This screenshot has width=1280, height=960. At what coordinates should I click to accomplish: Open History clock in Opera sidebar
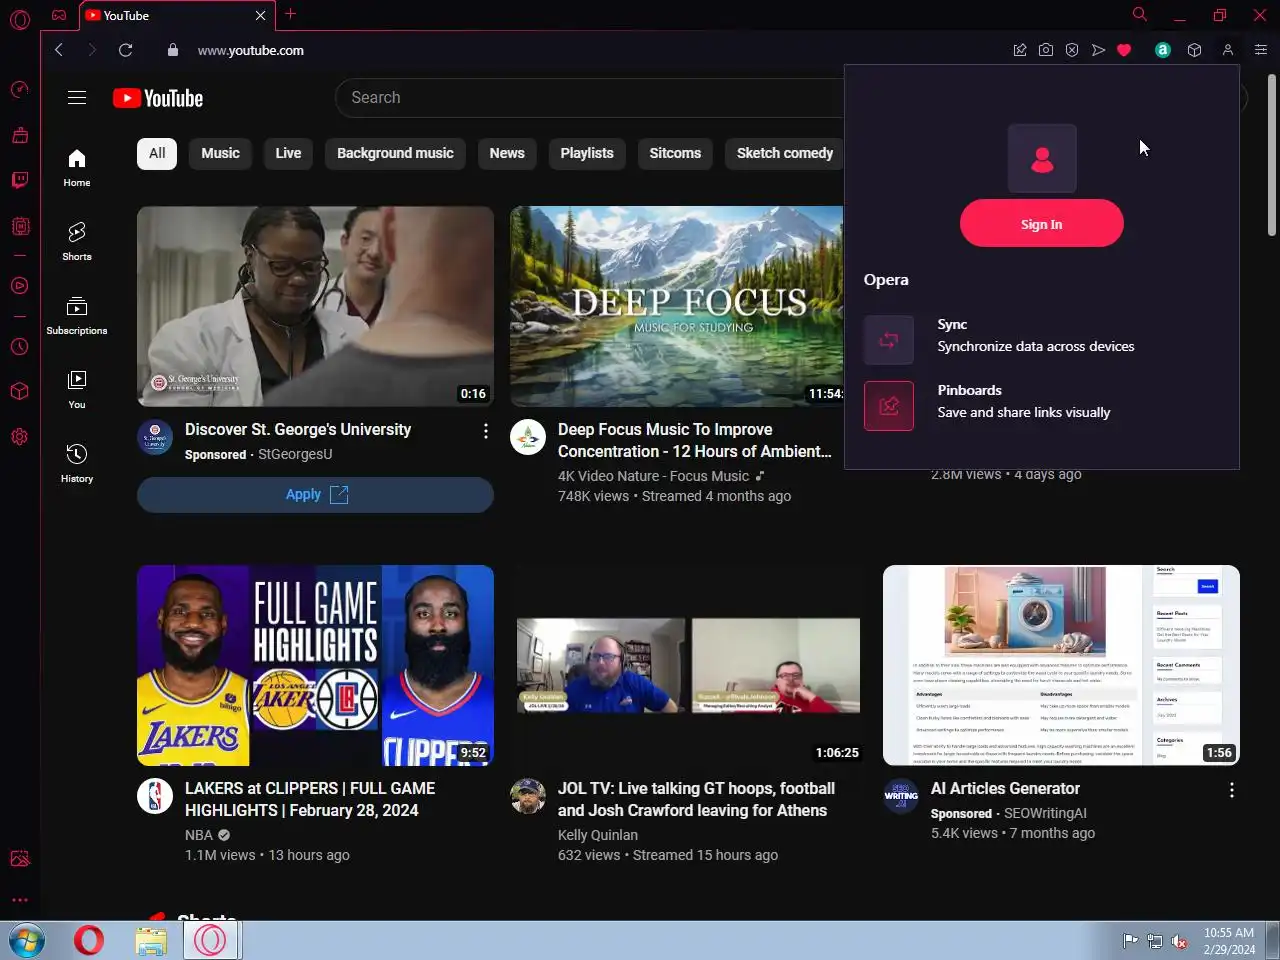point(20,347)
